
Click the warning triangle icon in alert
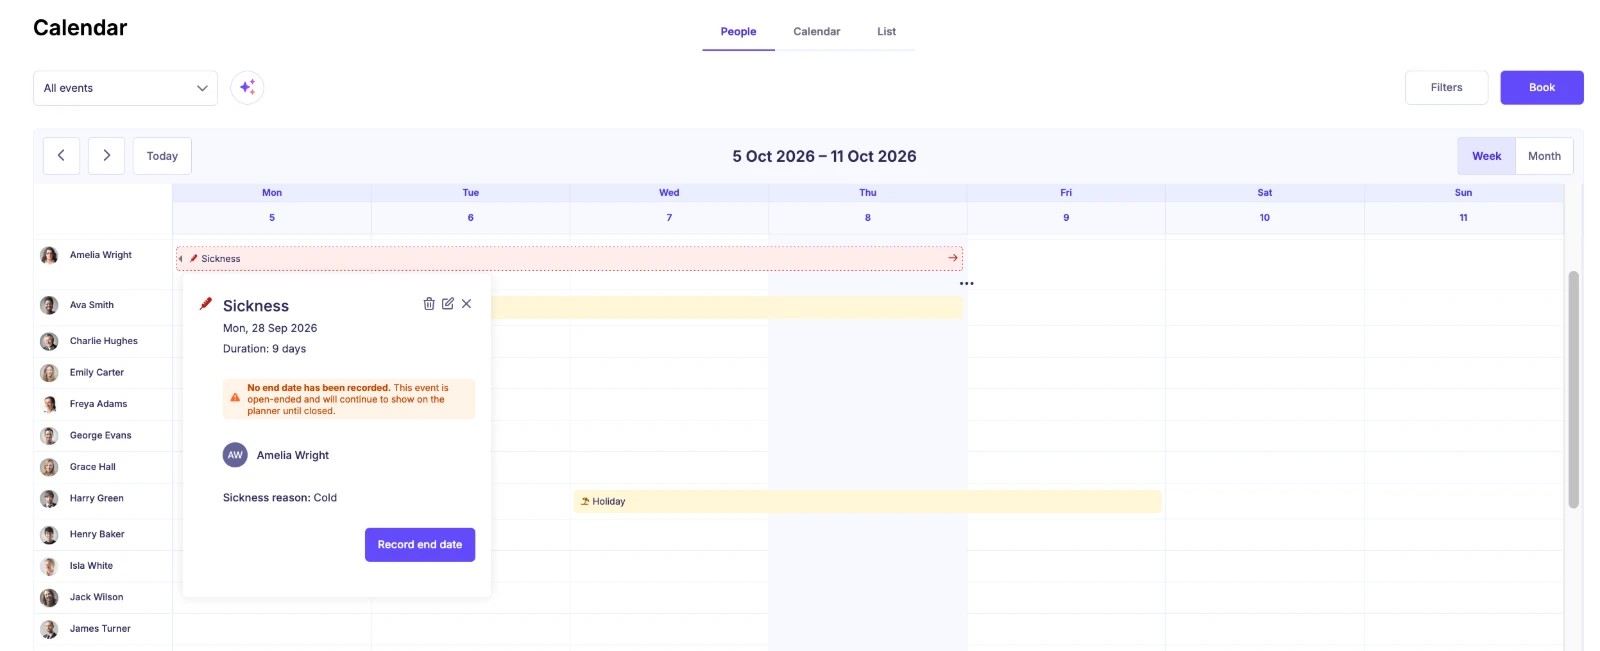pyautogui.click(x=235, y=398)
